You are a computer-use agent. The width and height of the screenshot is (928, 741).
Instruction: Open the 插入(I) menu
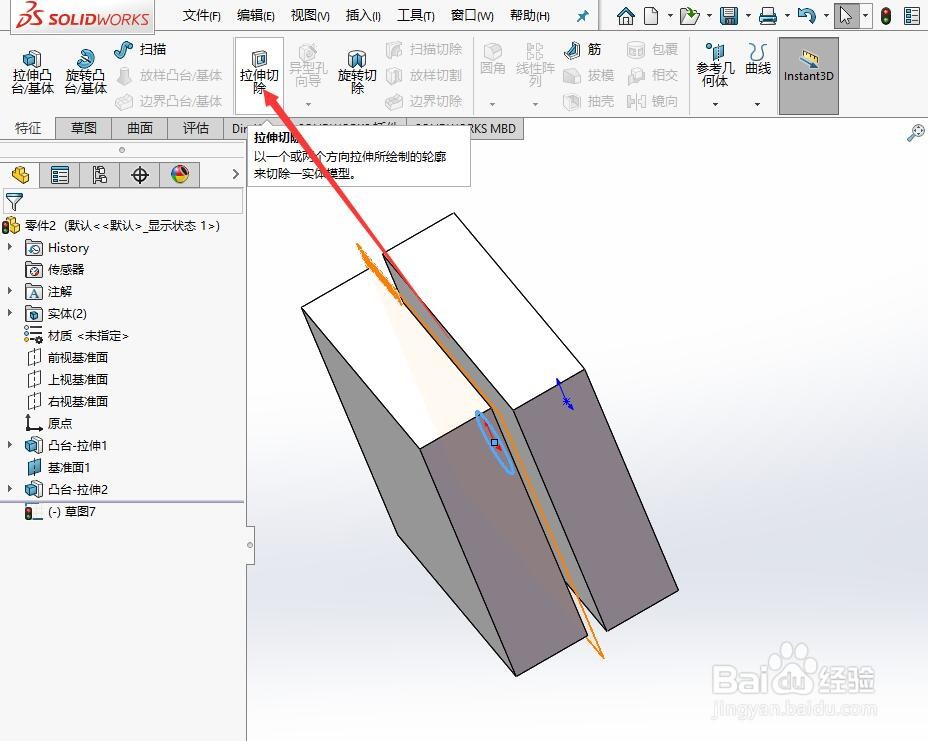pyautogui.click(x=363, y=16)
